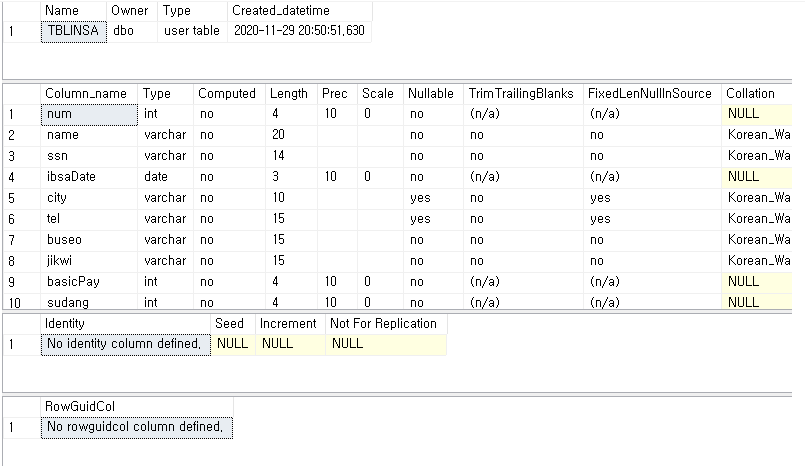Screen dimensions: 805x466
Task: Select the Nullable column header
Action: [433, 94]
